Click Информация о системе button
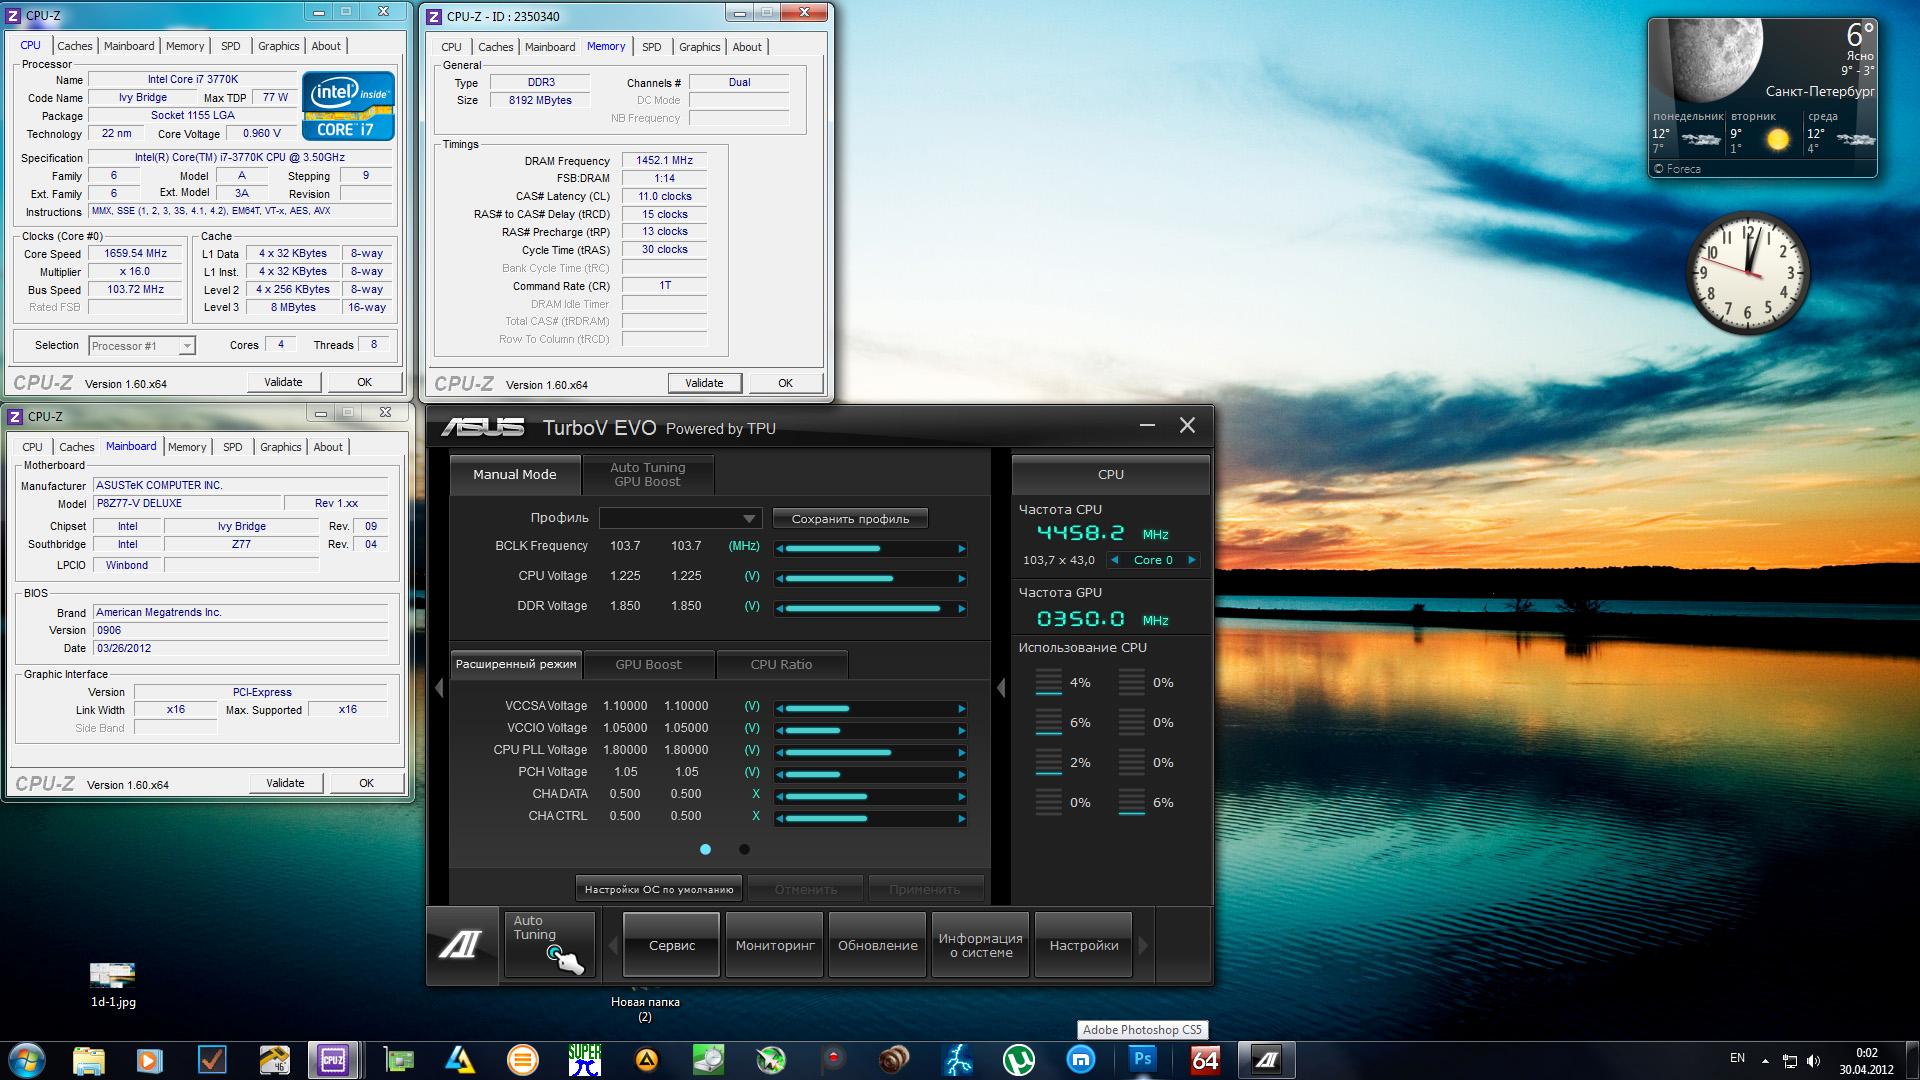 [981, 945]
